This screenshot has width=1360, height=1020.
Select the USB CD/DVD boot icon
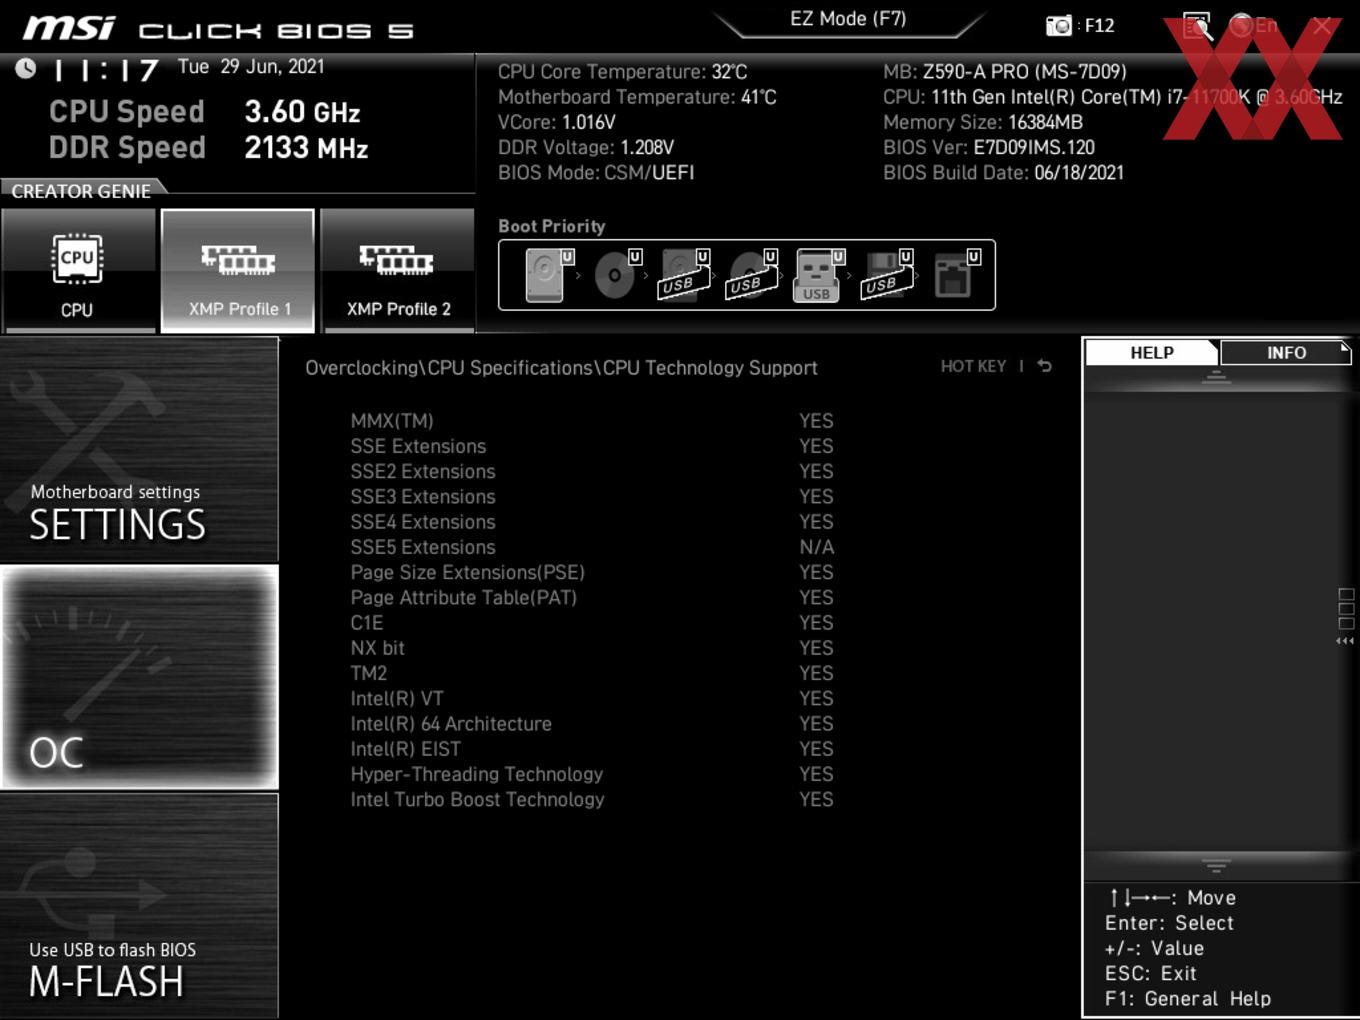[x=752, y=275]
